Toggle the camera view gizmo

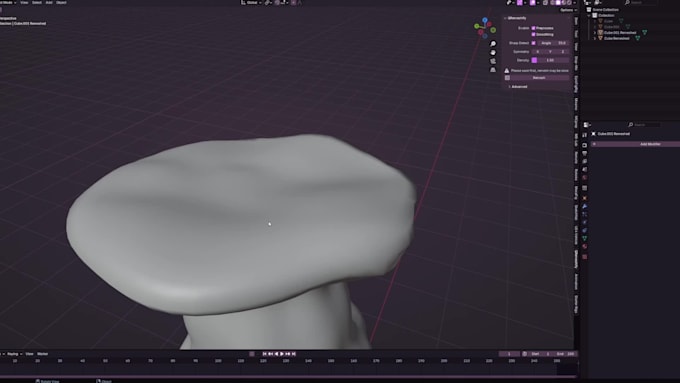[x=493, y=61]
